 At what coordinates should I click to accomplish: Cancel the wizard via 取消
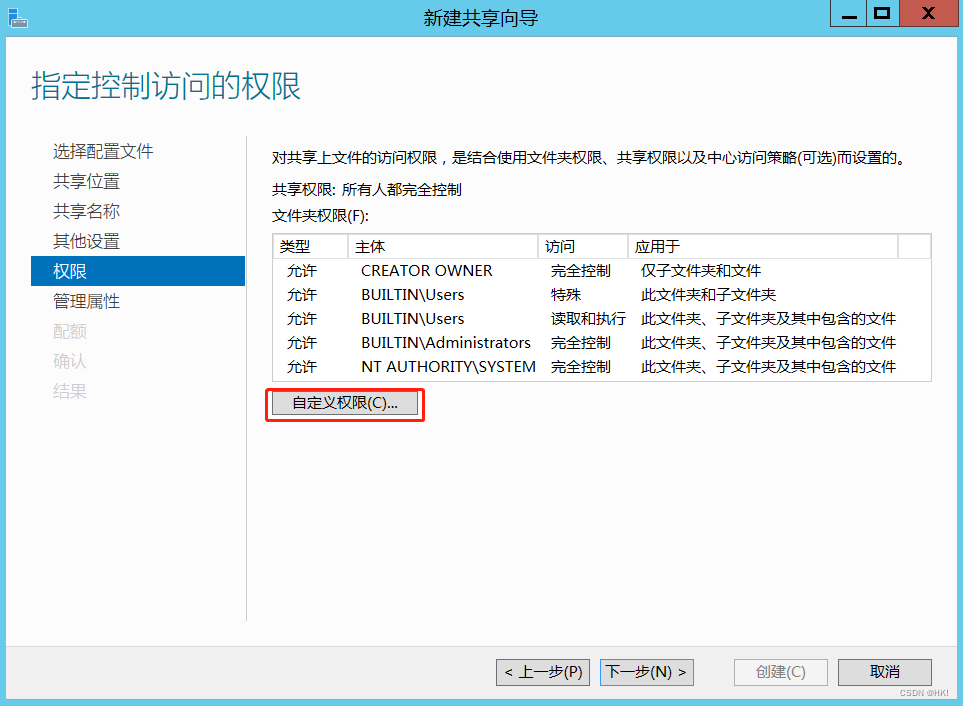click(x=884, y=672)
